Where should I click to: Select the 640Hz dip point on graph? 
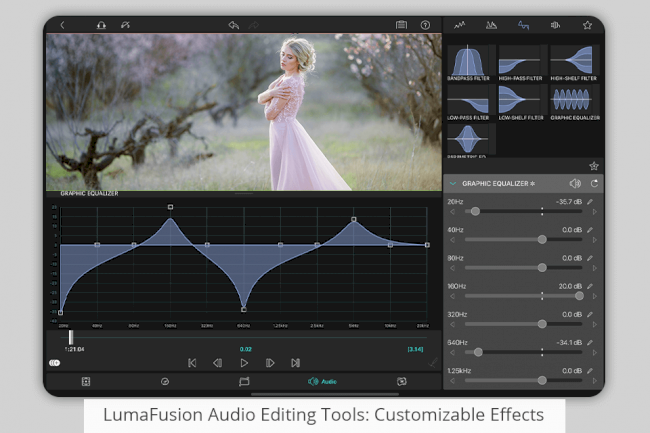click(244, 309)
